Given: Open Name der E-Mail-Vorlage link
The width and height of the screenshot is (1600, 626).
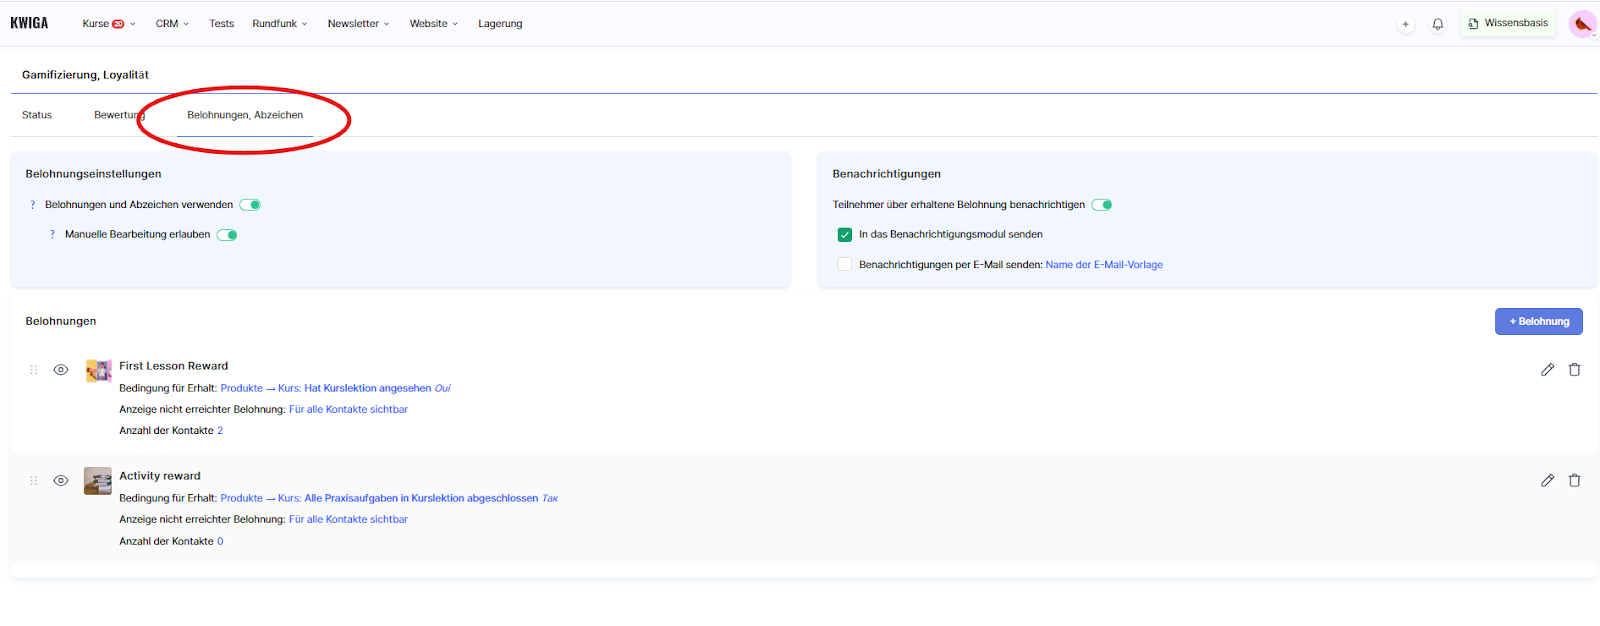Looking at the screenshot, I should pos(1104,265).
